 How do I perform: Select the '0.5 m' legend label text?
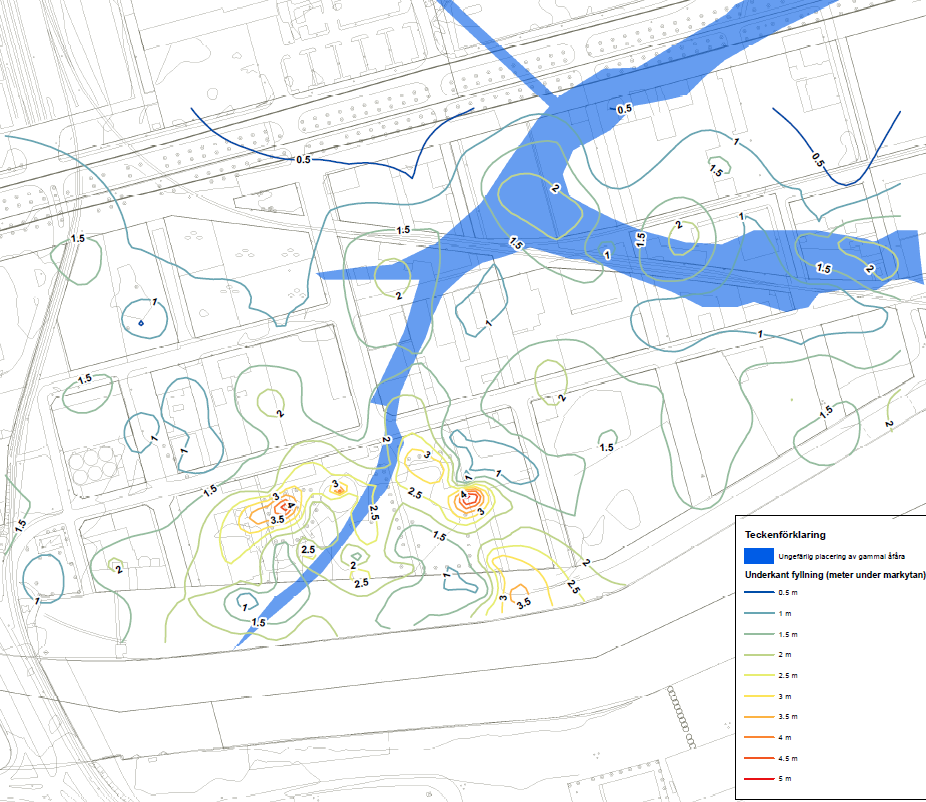(788, 592)
